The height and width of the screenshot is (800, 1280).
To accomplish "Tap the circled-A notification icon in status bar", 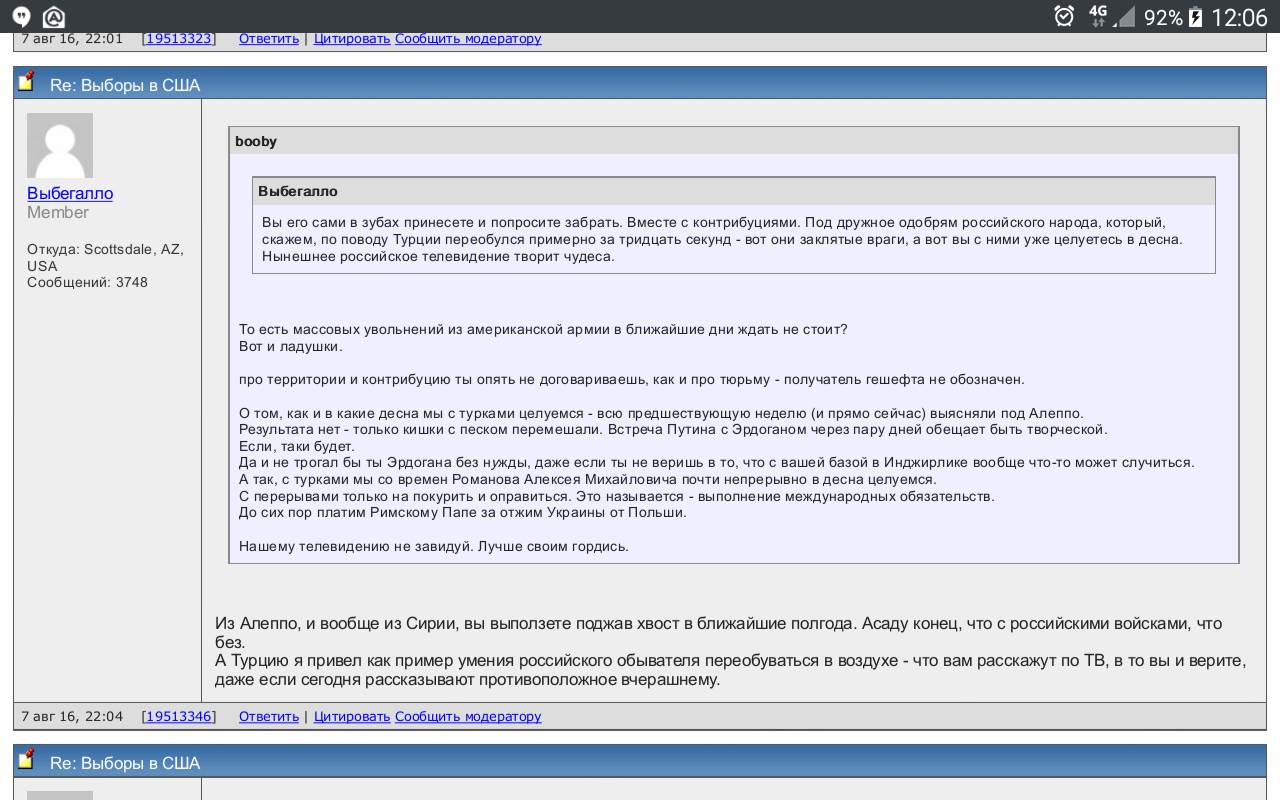I will [x=54, y=17].
